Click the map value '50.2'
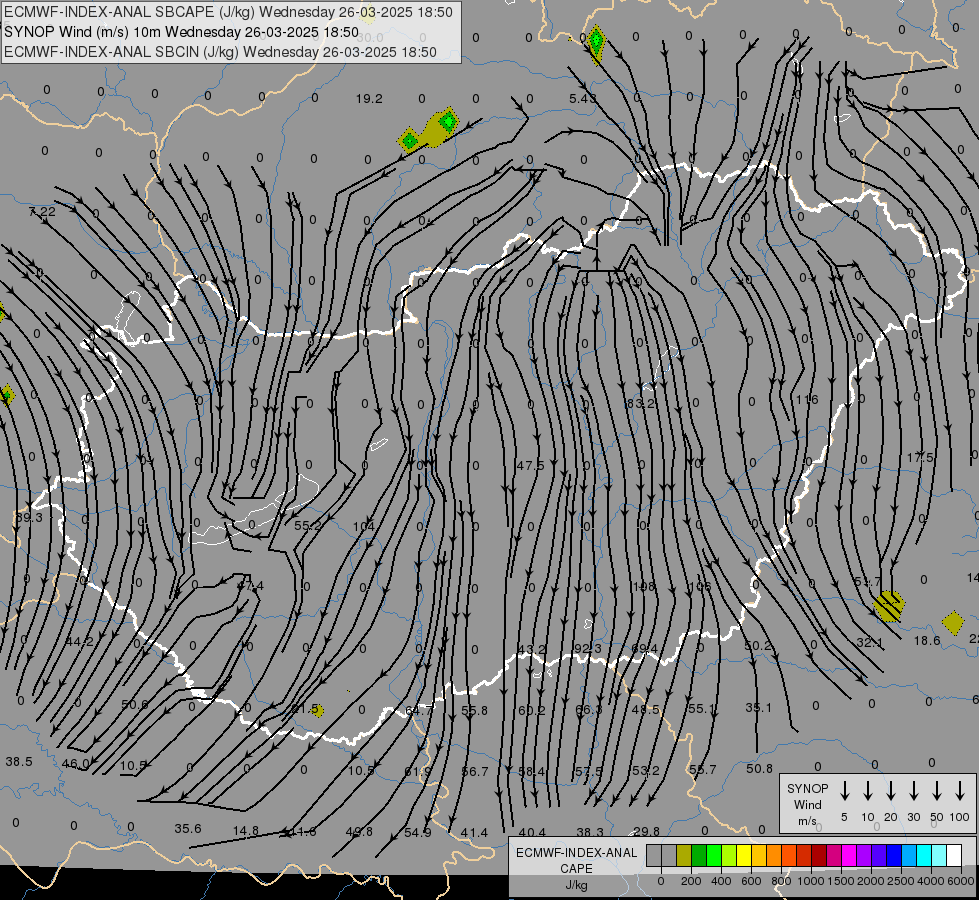 coord(759,645)
